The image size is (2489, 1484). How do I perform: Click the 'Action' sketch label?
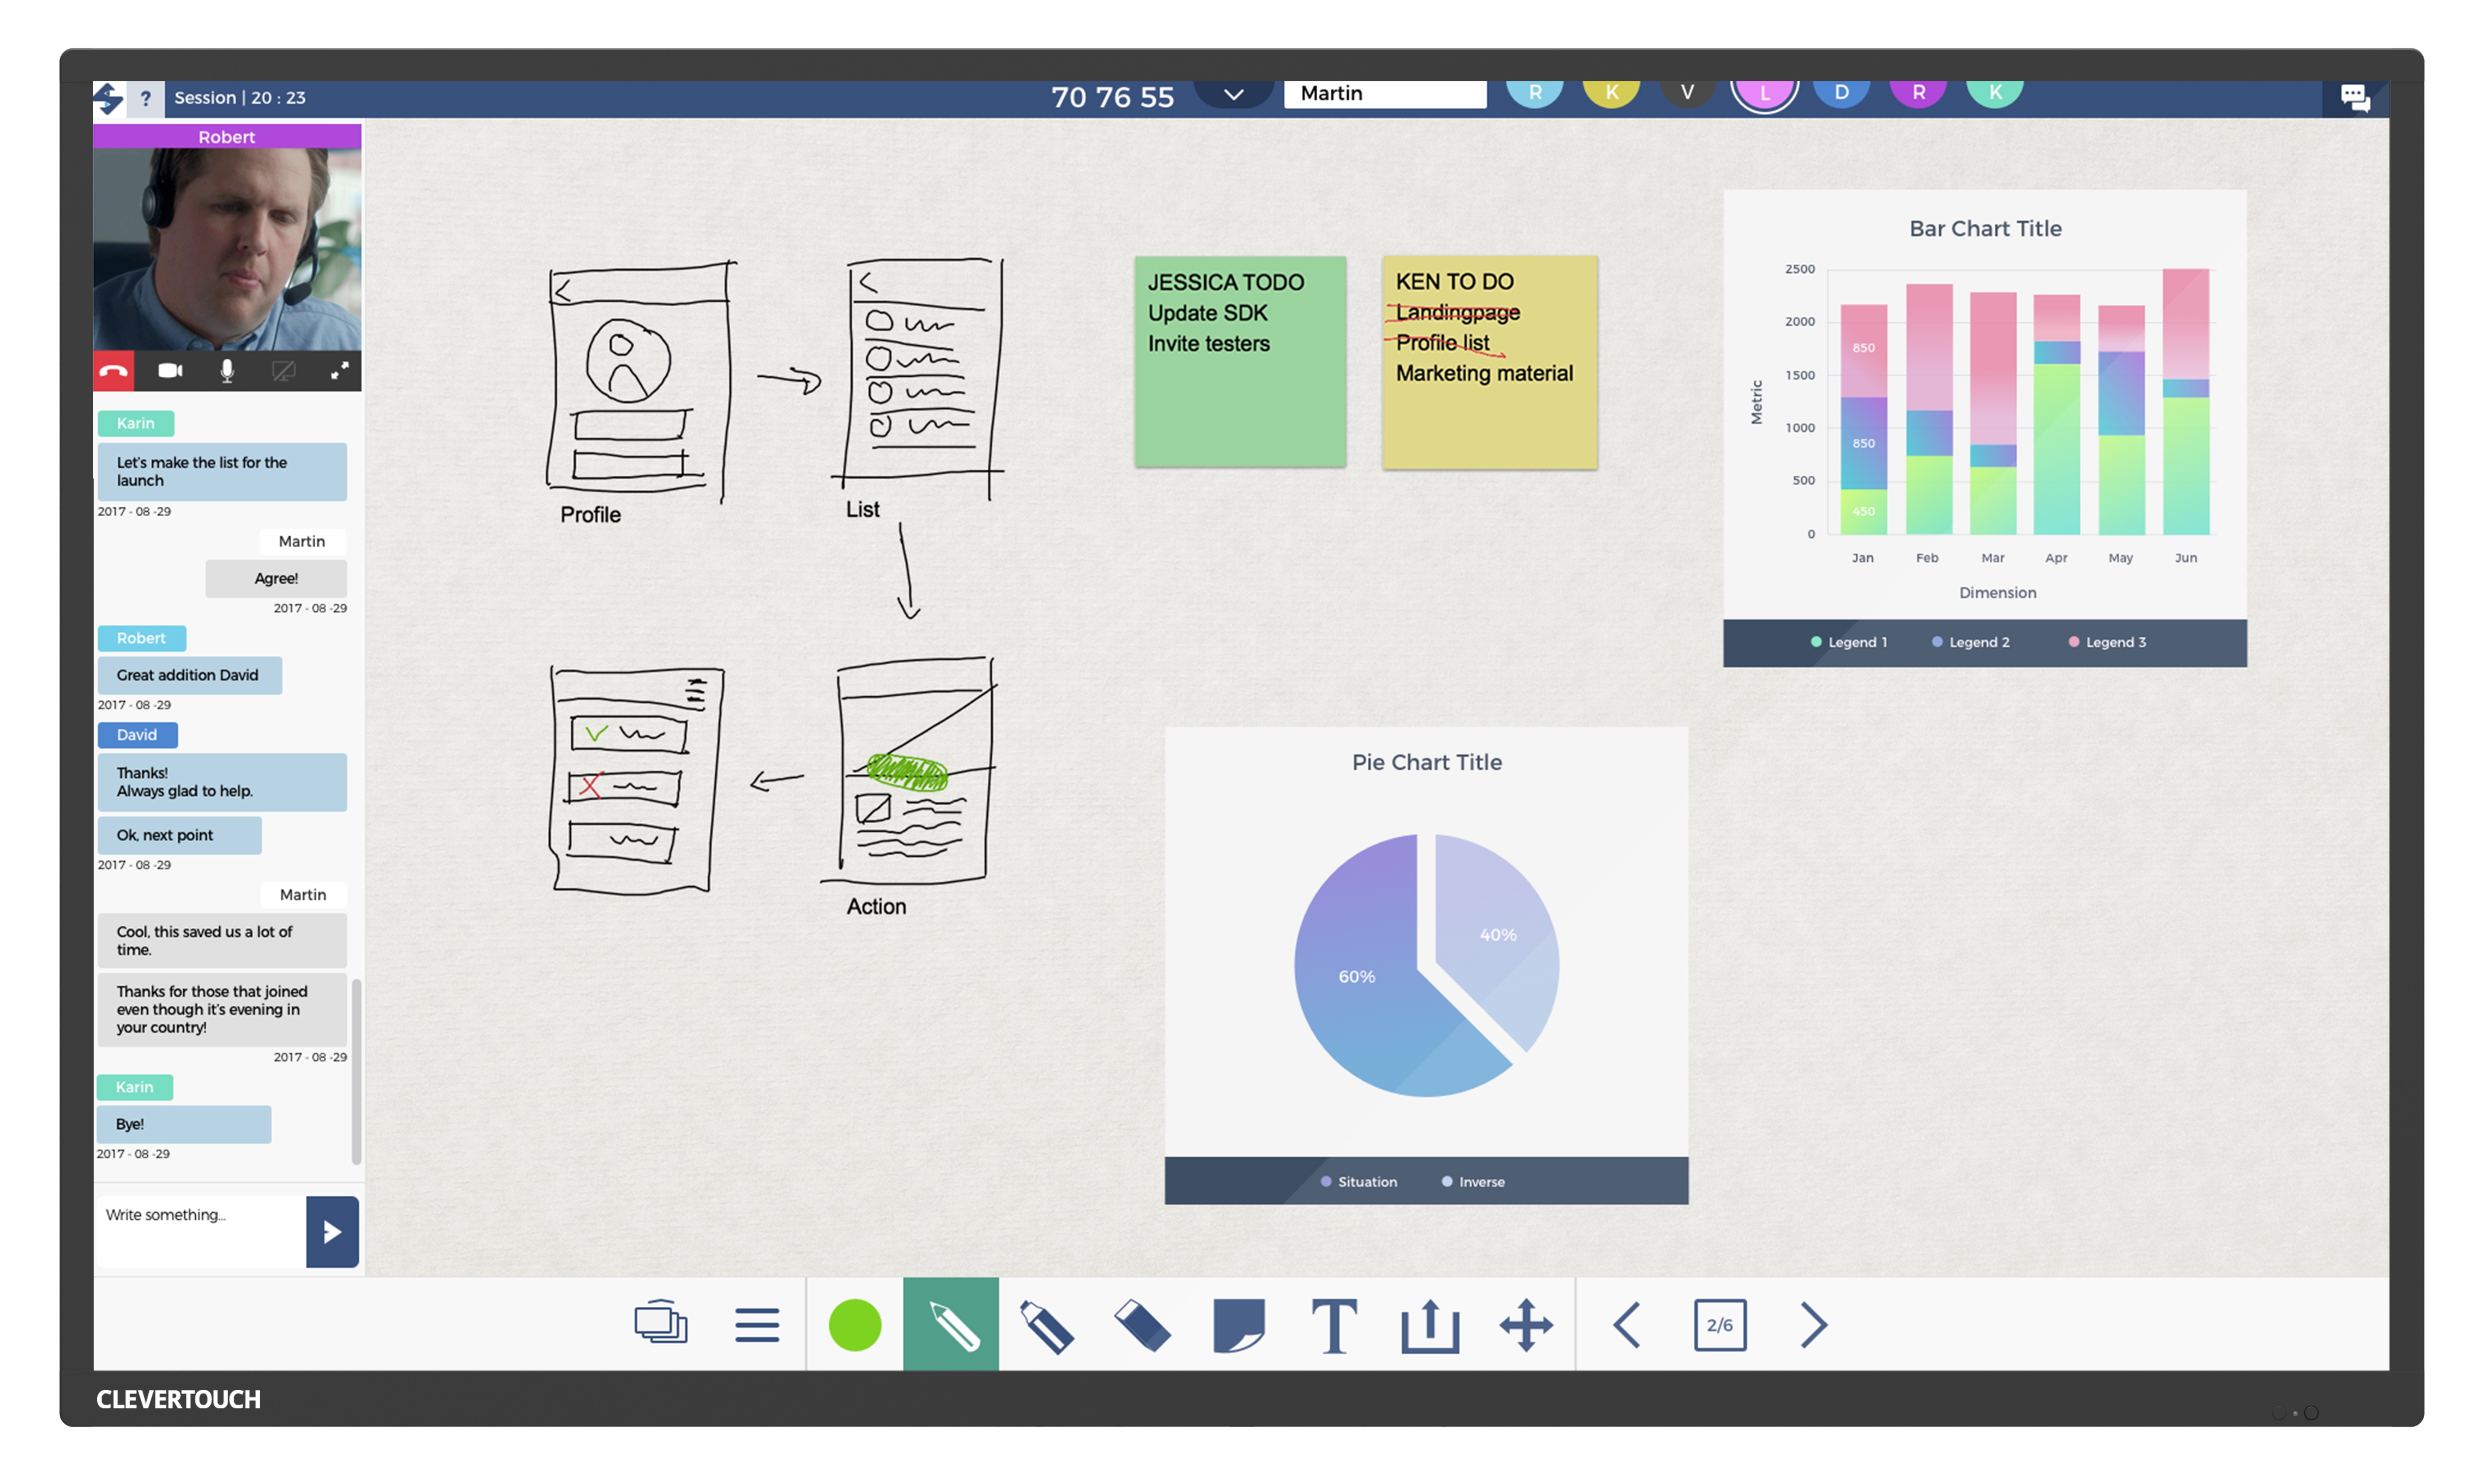point(876,907)
